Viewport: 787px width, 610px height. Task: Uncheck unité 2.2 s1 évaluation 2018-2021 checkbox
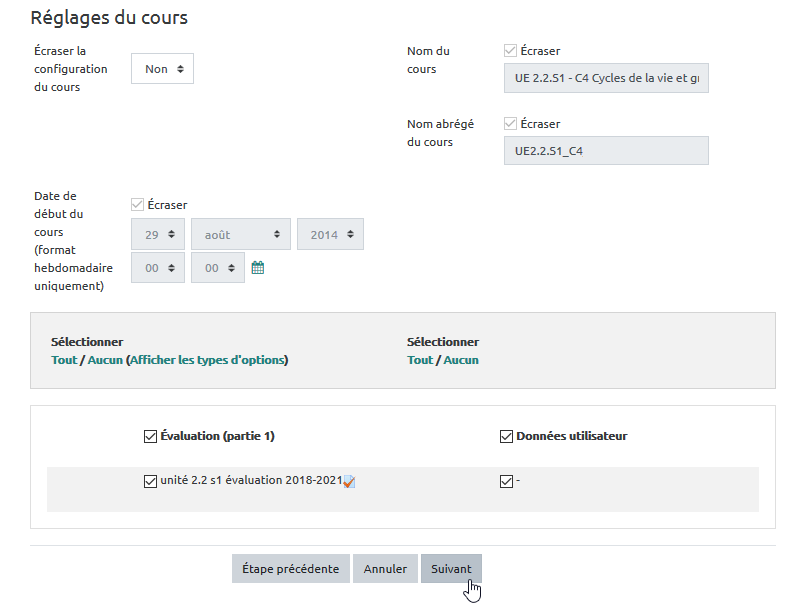coord(150,481)
